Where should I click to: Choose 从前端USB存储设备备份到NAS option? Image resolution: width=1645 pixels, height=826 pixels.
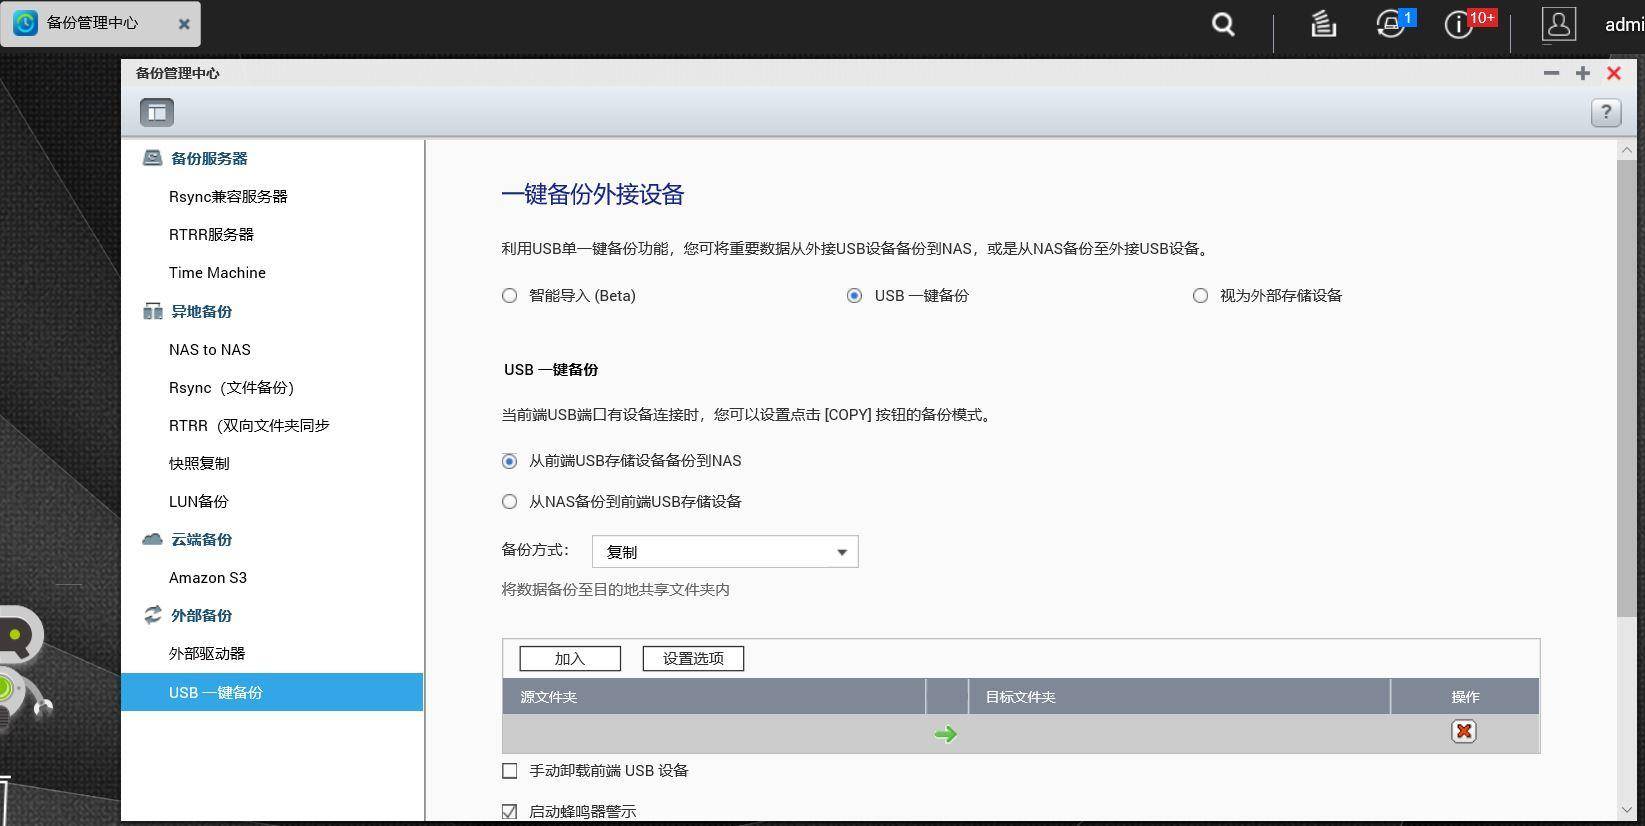510,461
